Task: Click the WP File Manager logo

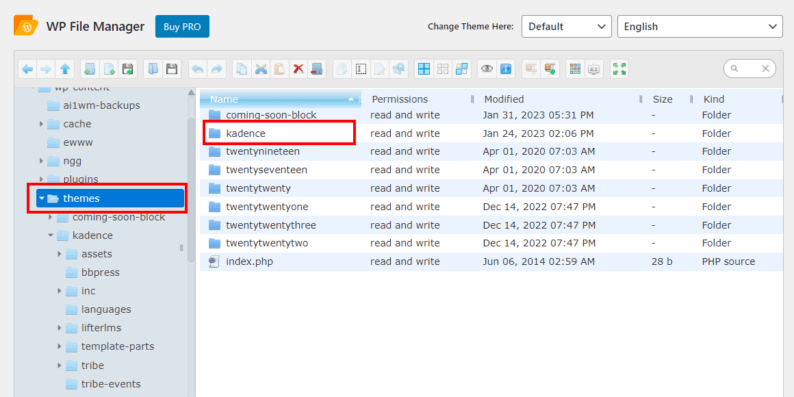Action: pyautogui.click(x=26, y=26)
